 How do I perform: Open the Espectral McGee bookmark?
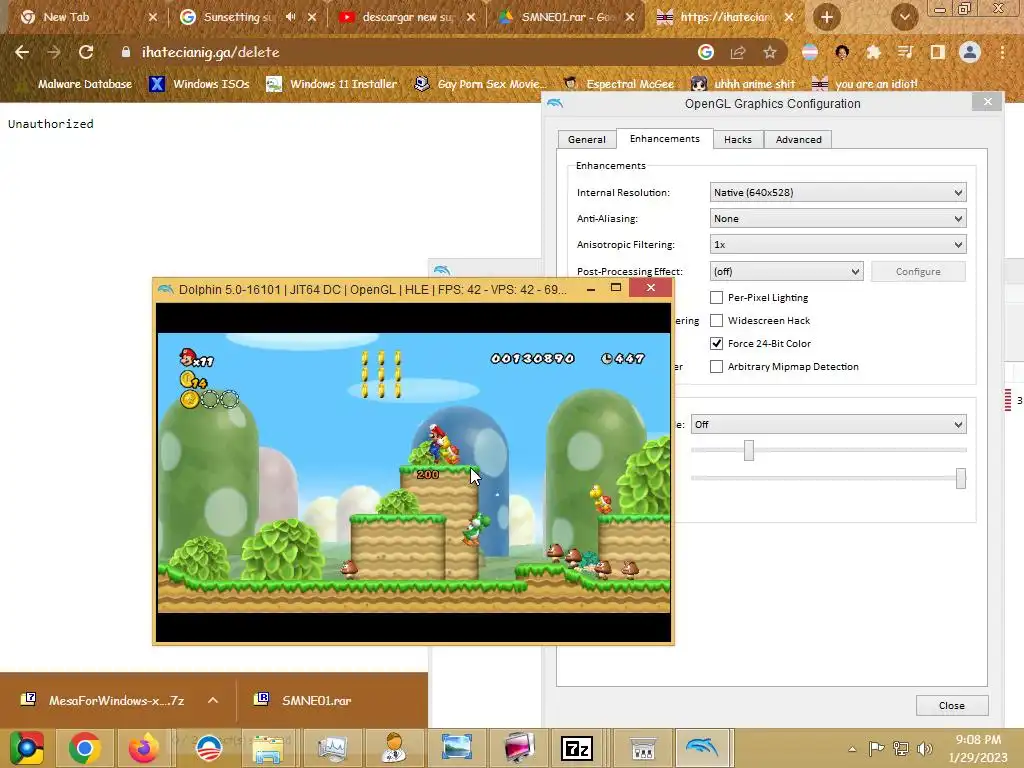(618, 84)
